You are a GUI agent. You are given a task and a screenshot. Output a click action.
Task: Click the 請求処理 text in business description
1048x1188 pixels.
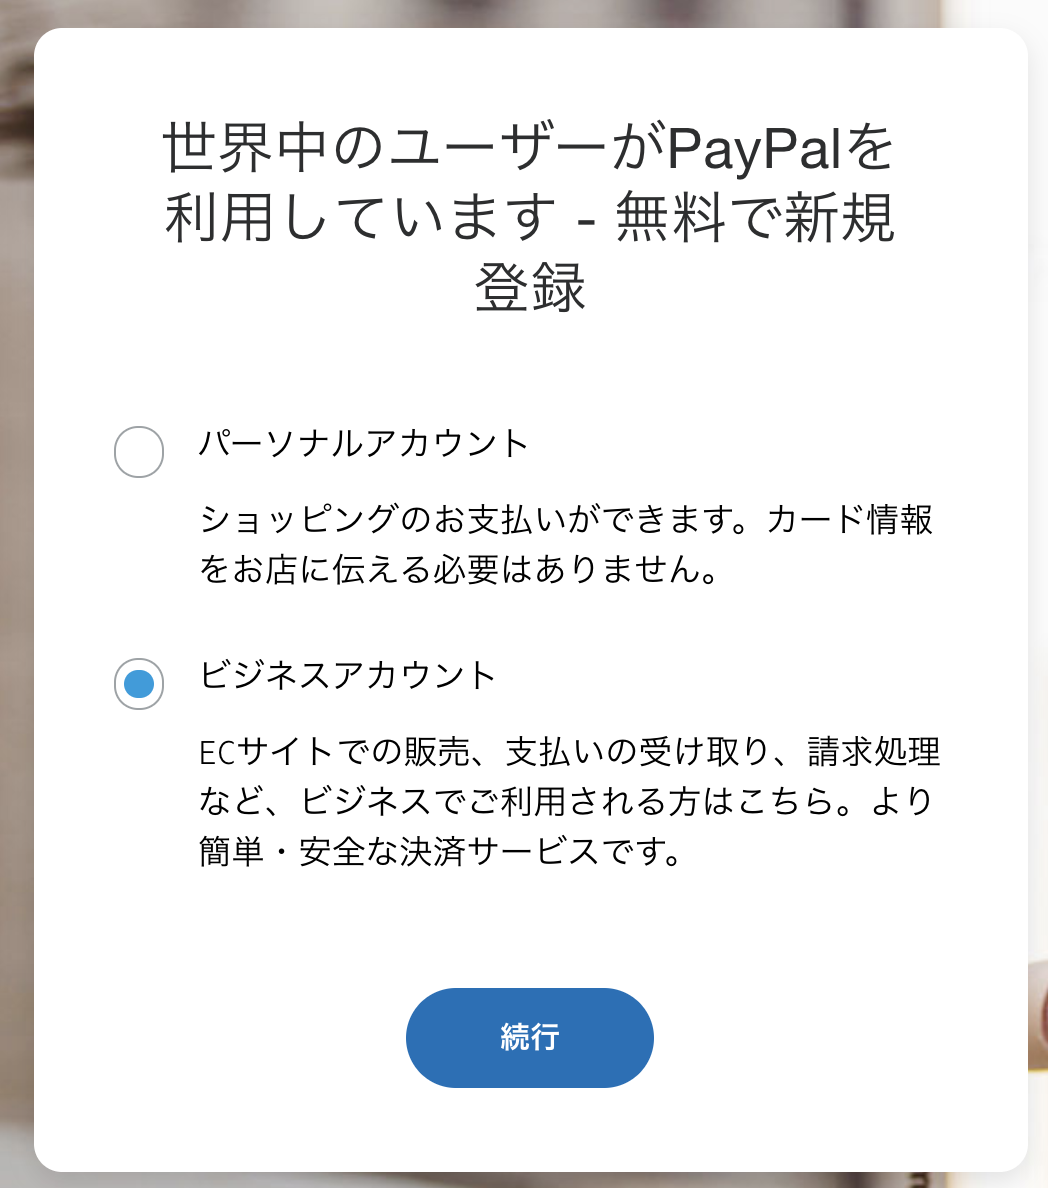pos(874,752)
